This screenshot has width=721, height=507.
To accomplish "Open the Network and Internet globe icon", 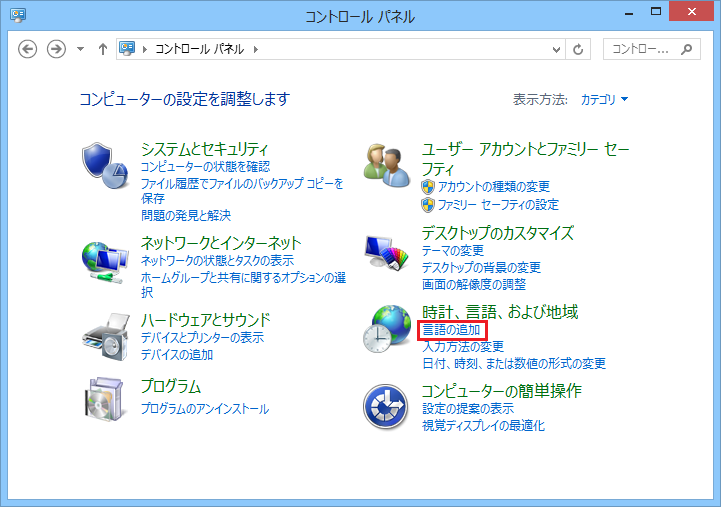I will pyautogui.click(x=106, y=261).
